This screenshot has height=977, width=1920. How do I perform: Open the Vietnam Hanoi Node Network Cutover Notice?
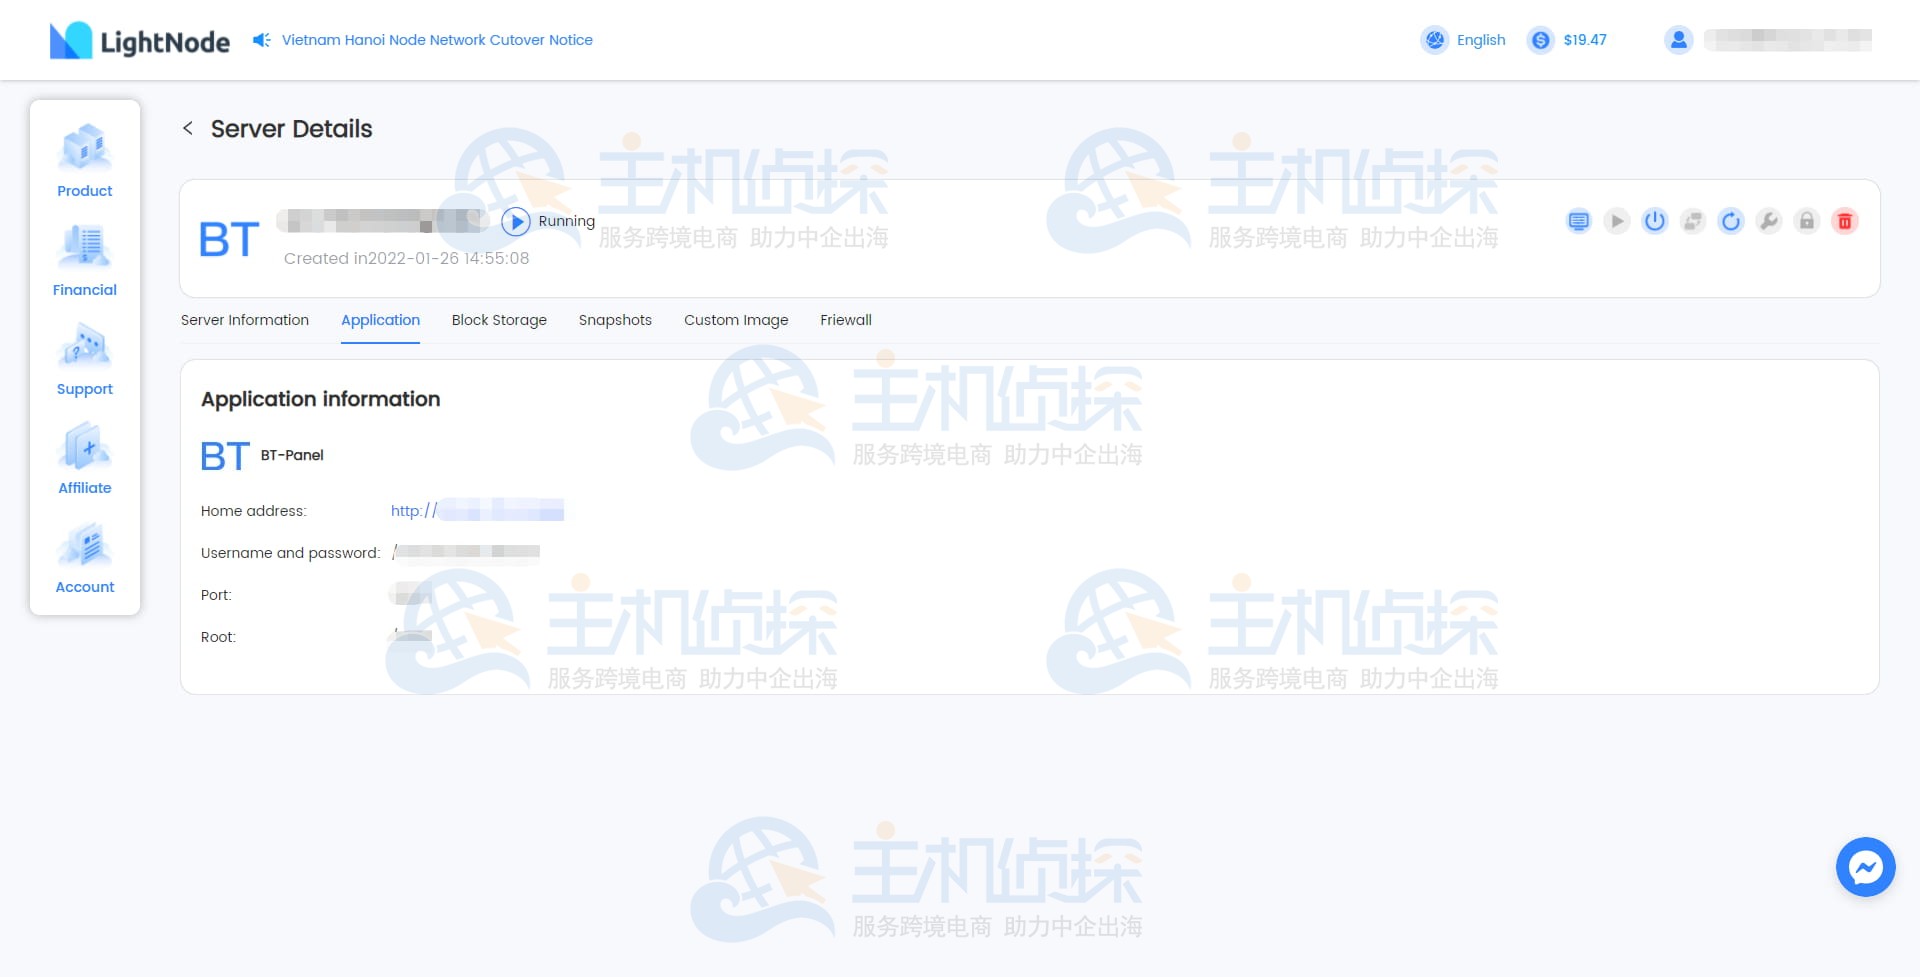436,39
